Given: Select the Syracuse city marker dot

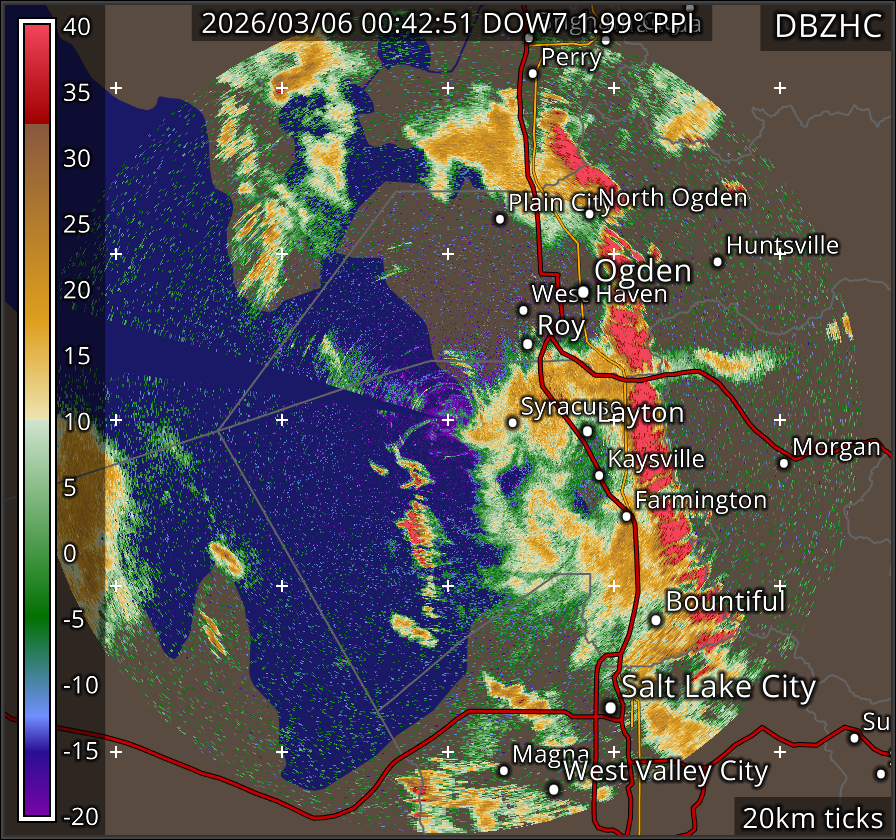Looking at the screenshot, I should (513, 423).
